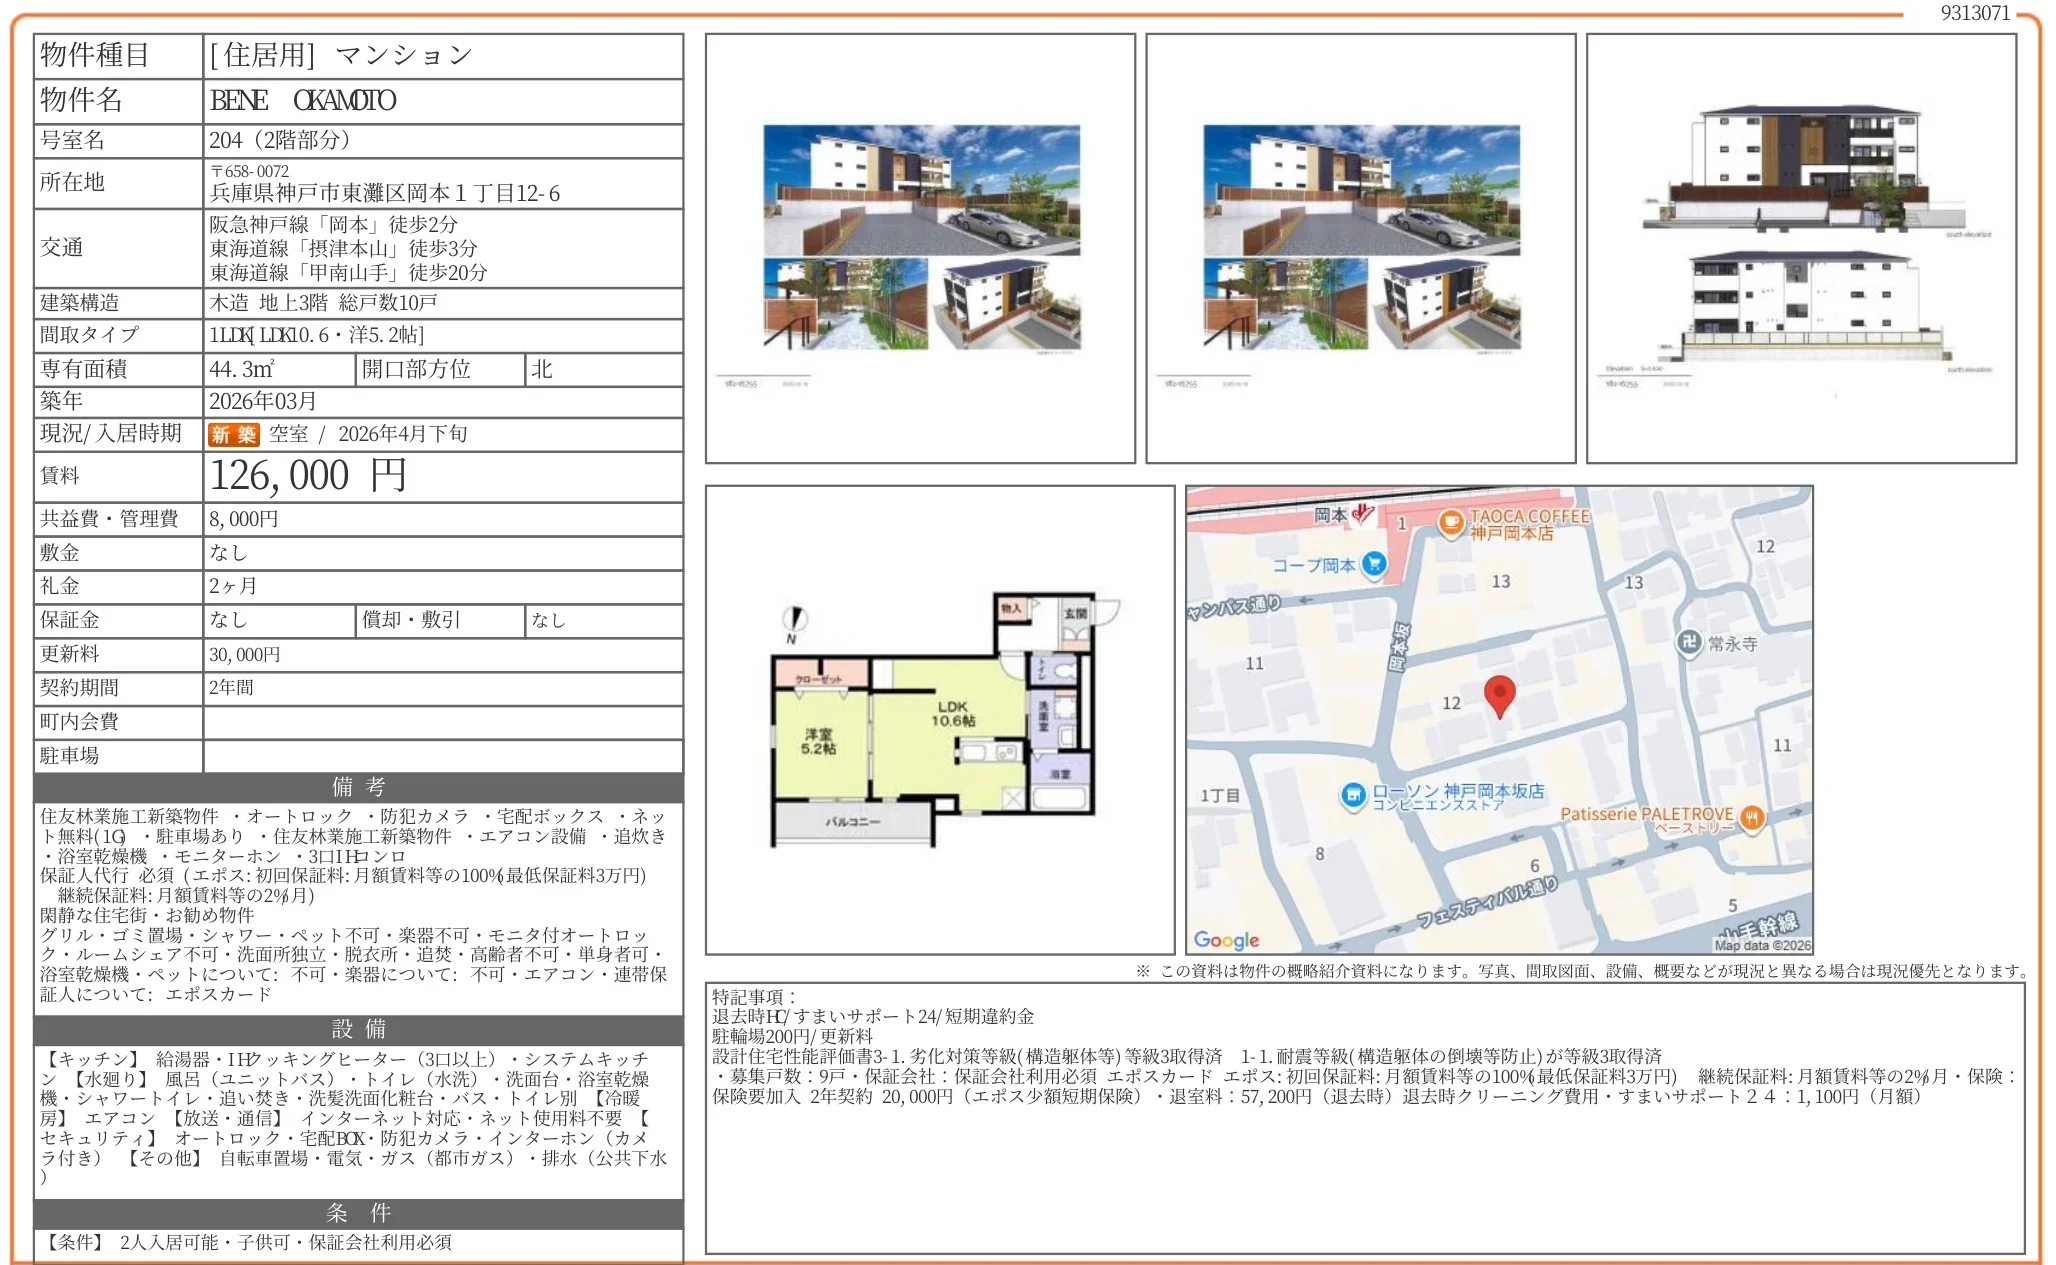The image size is (2056, 1265).
Task: Click the 126,000円 rent amount
Action: pyautogui.click(x=307, y=476)
